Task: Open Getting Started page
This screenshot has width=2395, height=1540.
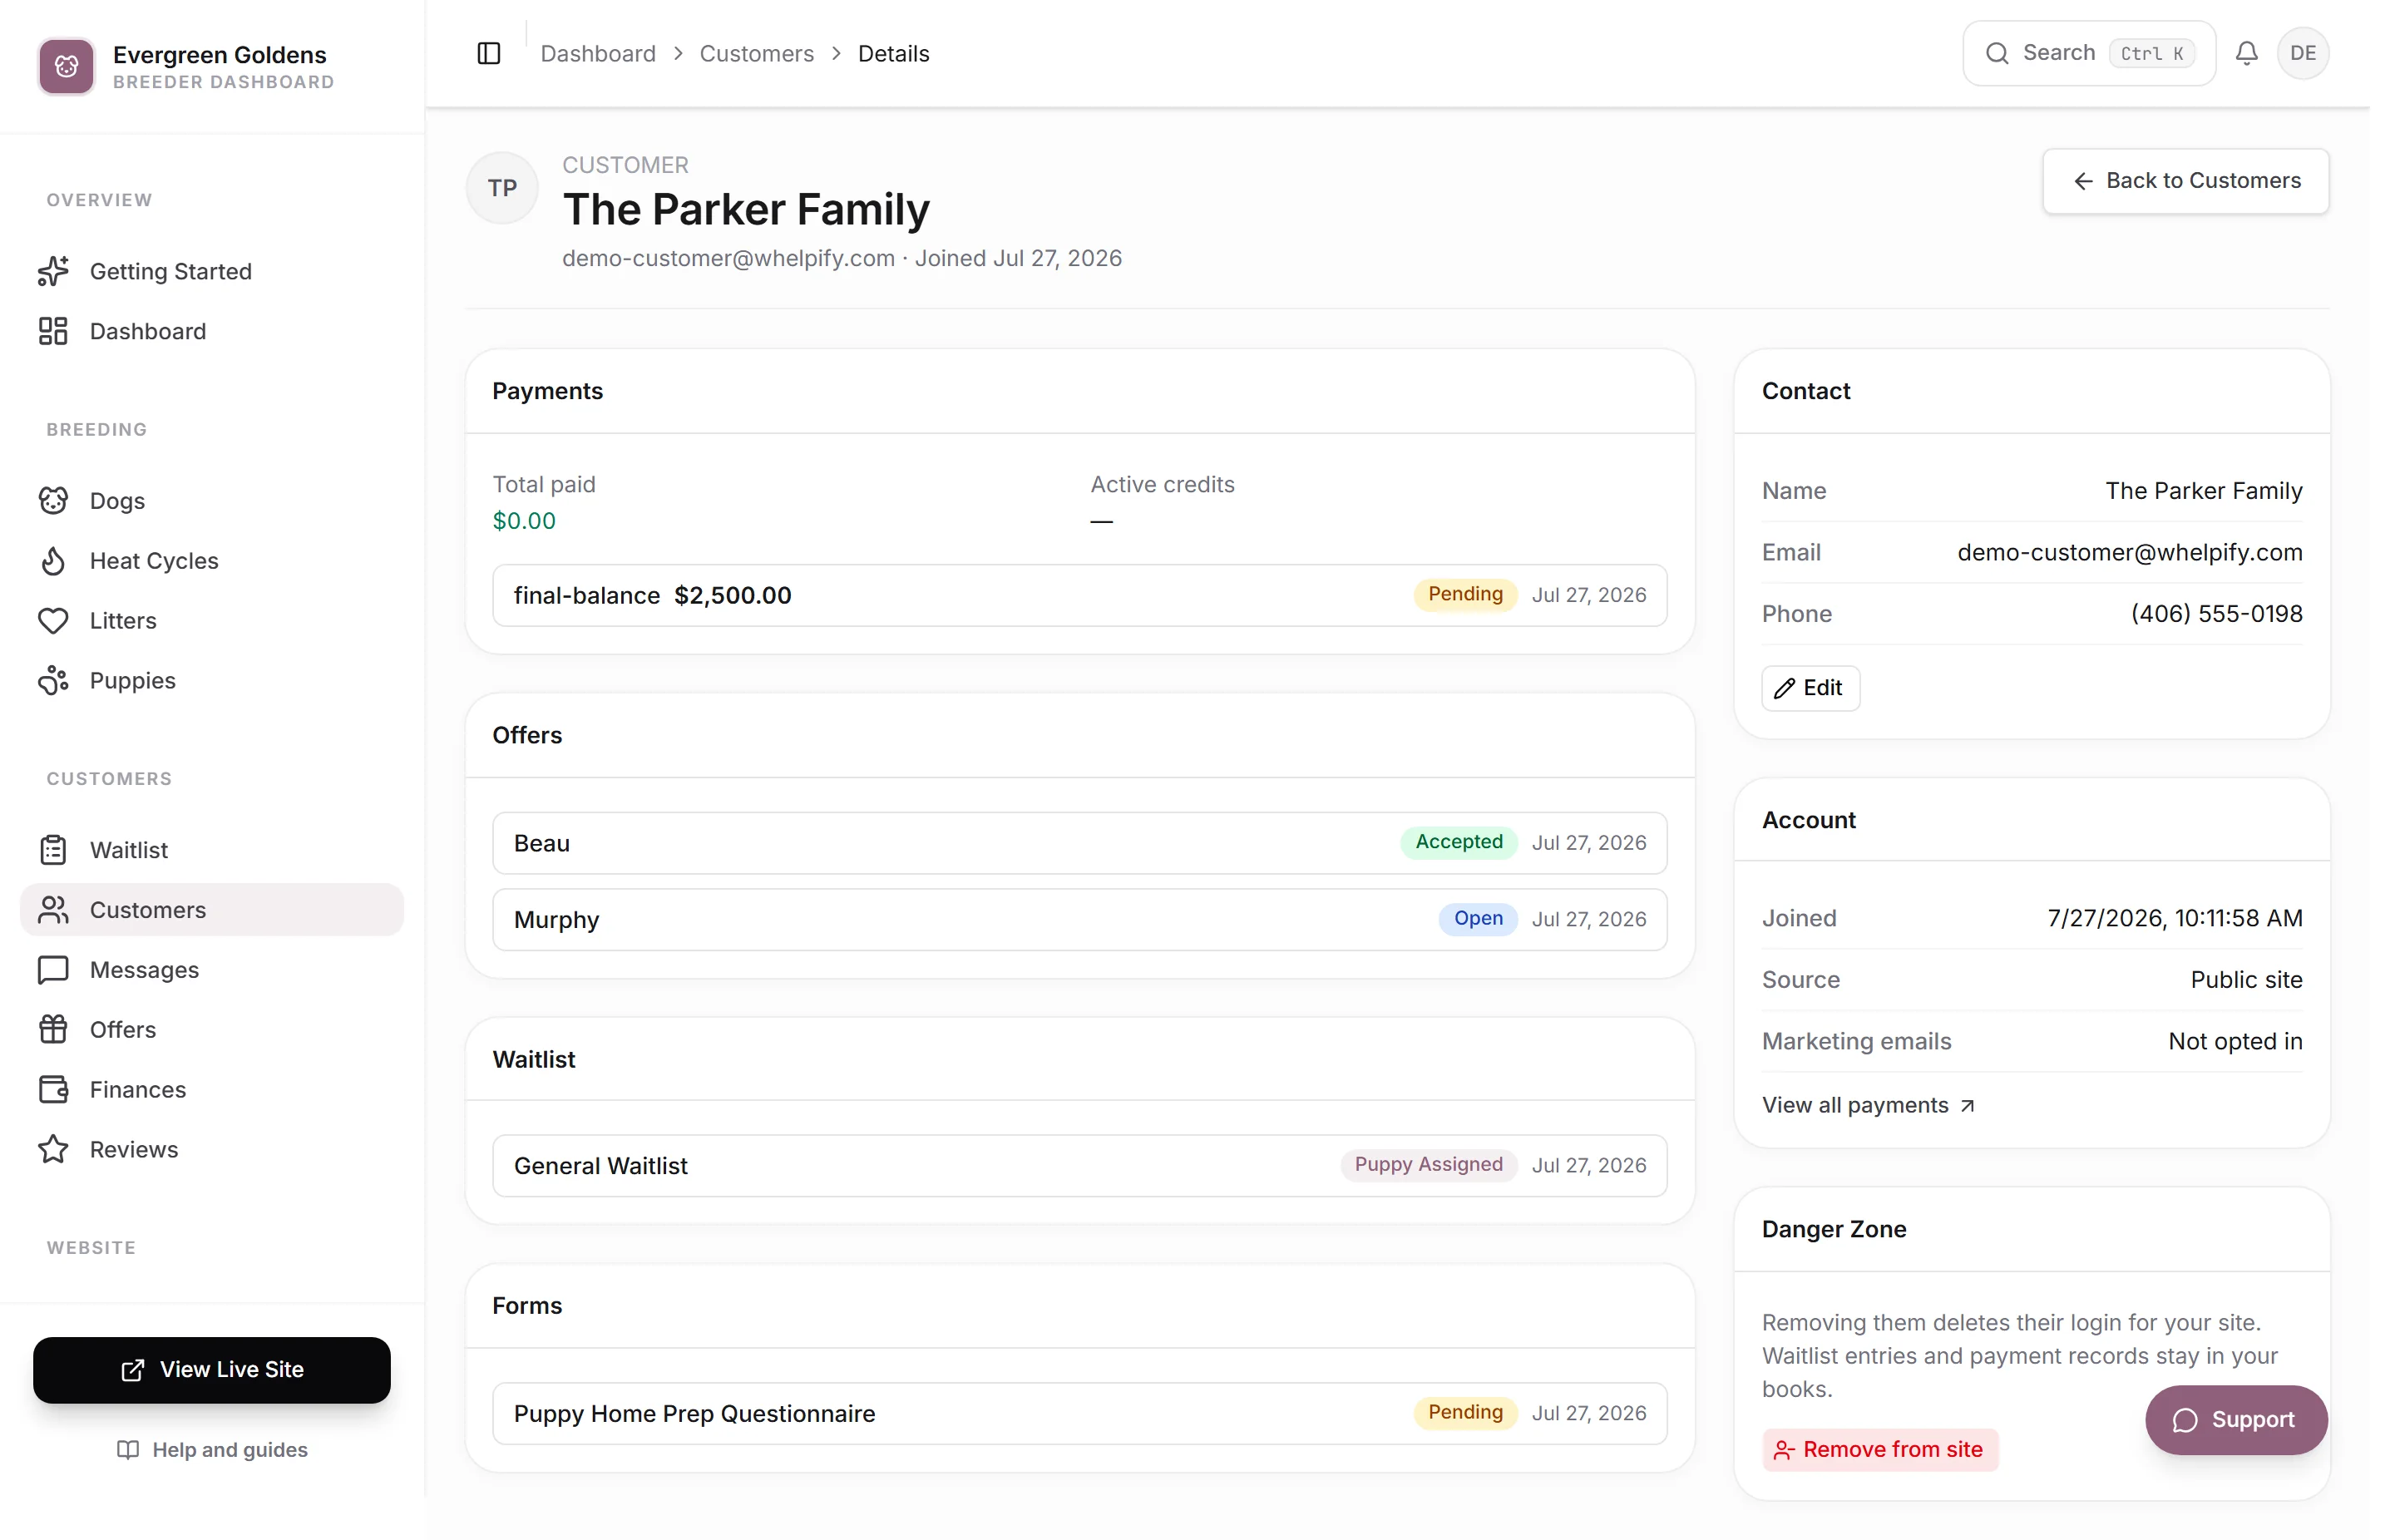Action: tap(212, 271)
